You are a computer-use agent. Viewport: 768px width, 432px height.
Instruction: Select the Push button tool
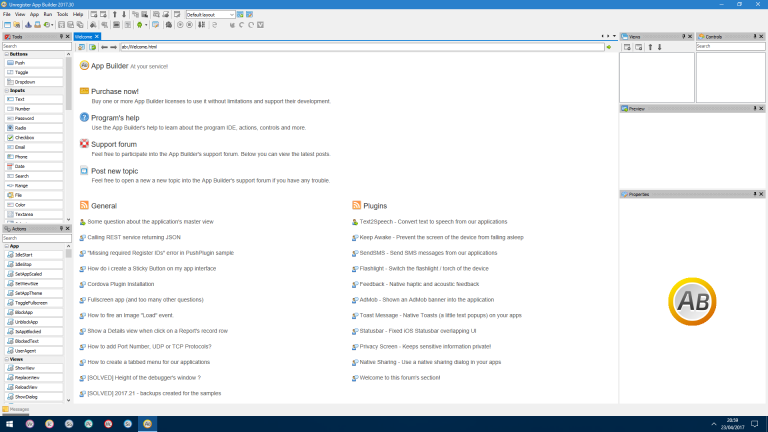(x=34, y=63)
